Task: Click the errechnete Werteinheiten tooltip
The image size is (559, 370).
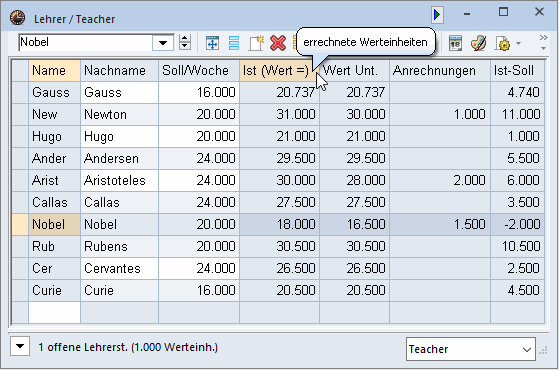Action: coord(366,42)
